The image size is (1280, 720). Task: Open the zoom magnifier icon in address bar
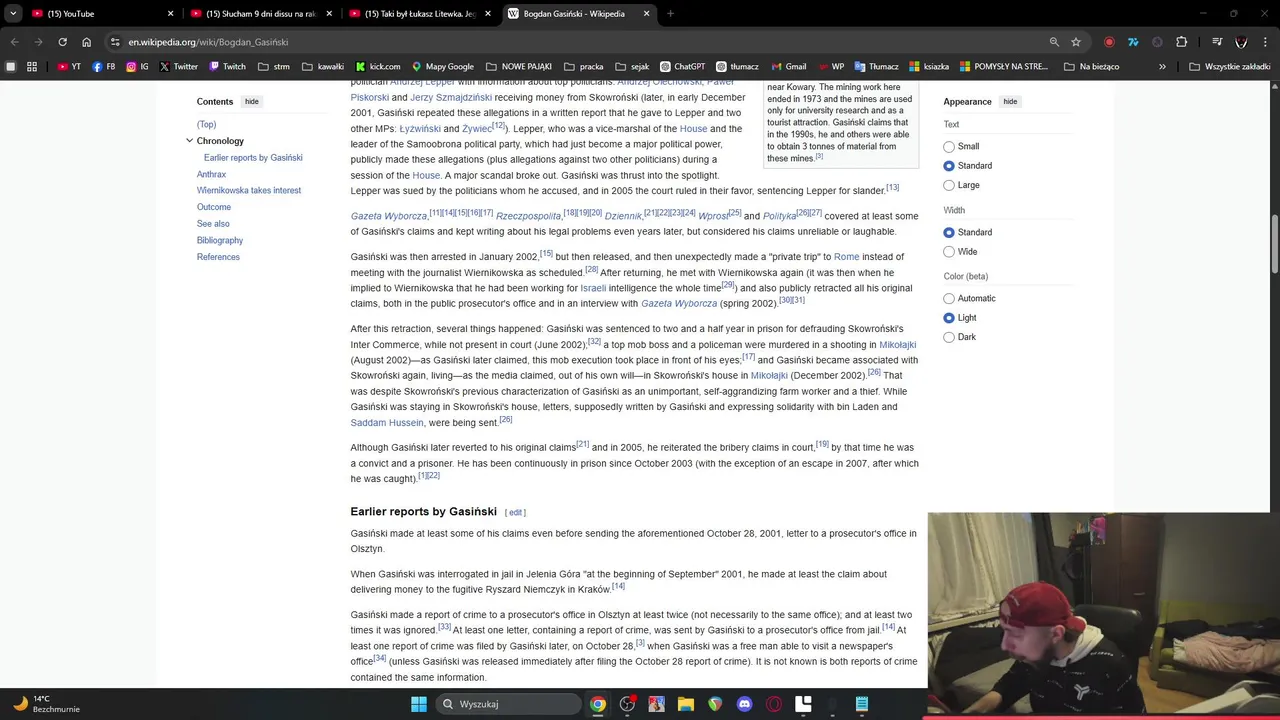coord(1054,42)
